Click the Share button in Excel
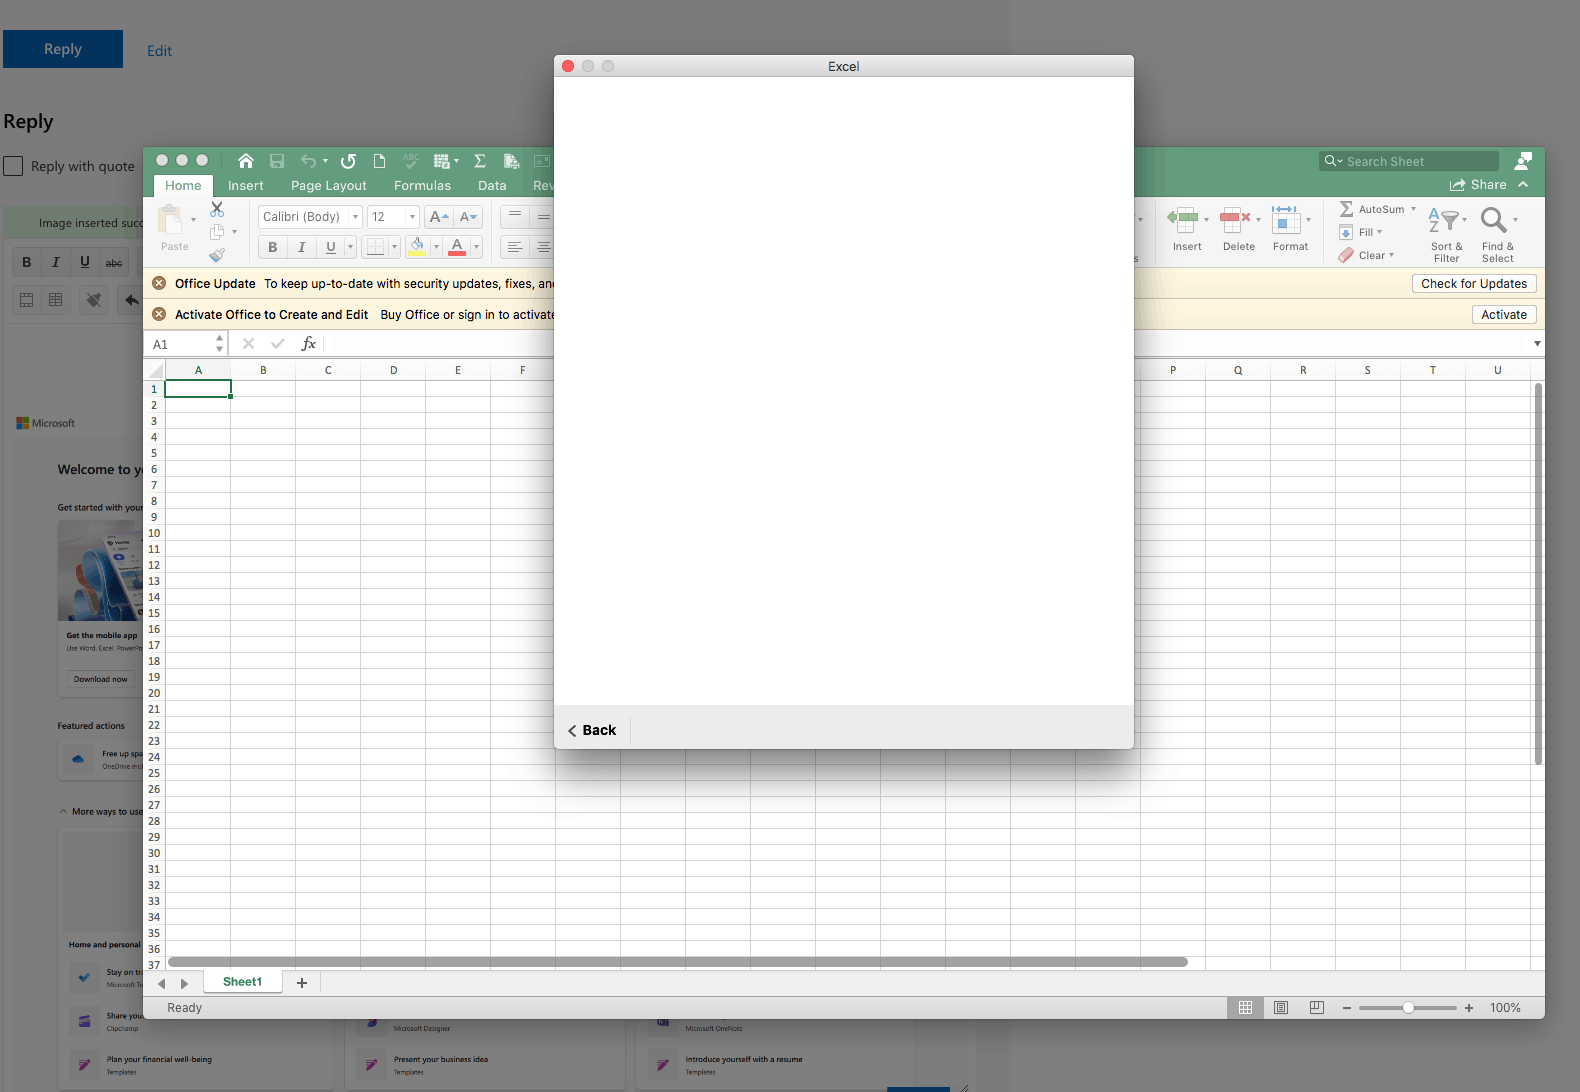Viewport: 1580px width, 1092px height. 1478,185
